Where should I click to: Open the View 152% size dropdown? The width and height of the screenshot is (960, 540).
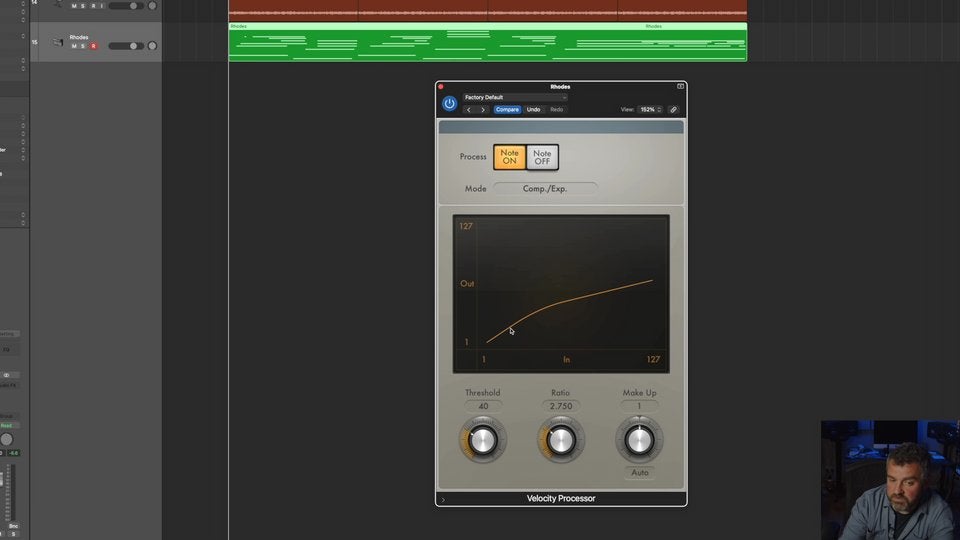[649, 109]
